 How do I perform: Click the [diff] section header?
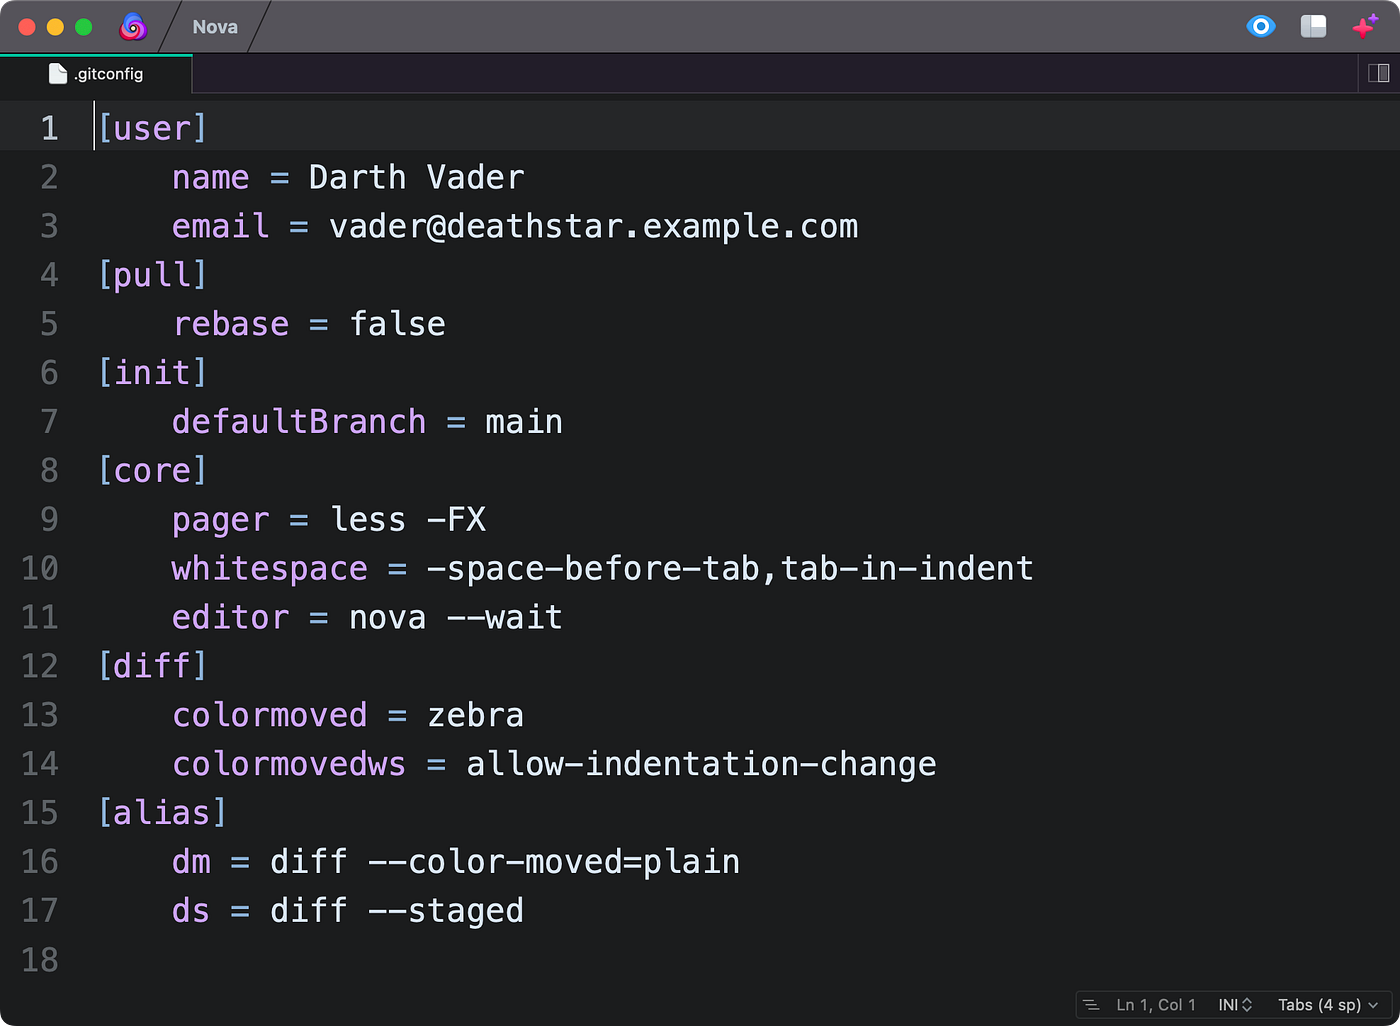pos(152,666)
